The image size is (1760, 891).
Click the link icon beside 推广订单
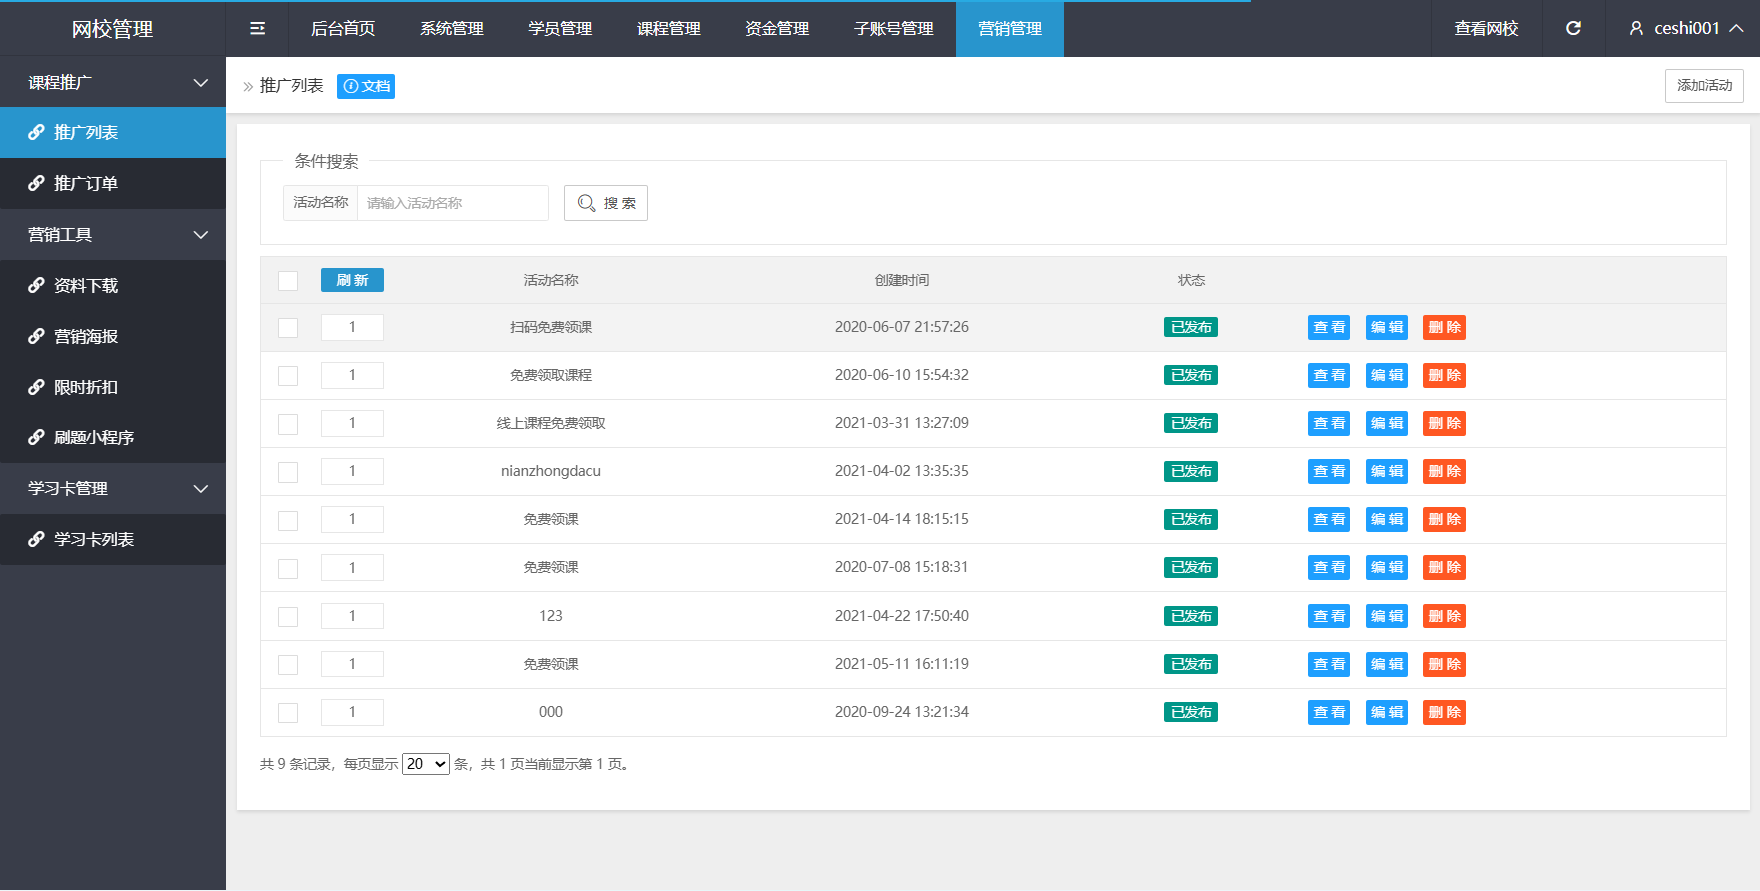tap(36, 183)
